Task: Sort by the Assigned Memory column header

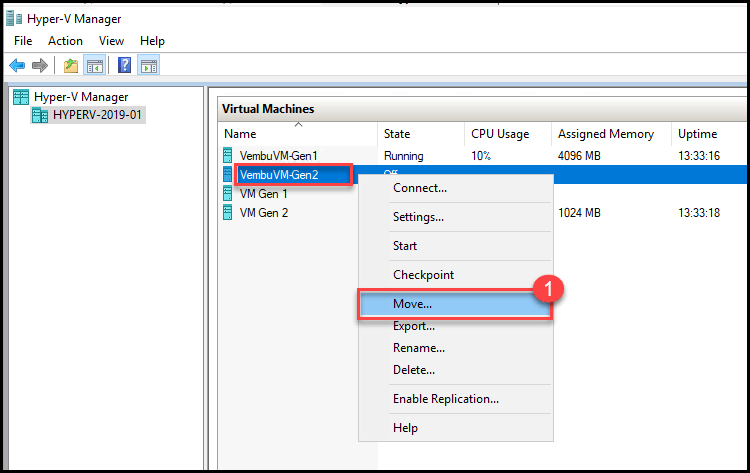Action: (605, 134)
